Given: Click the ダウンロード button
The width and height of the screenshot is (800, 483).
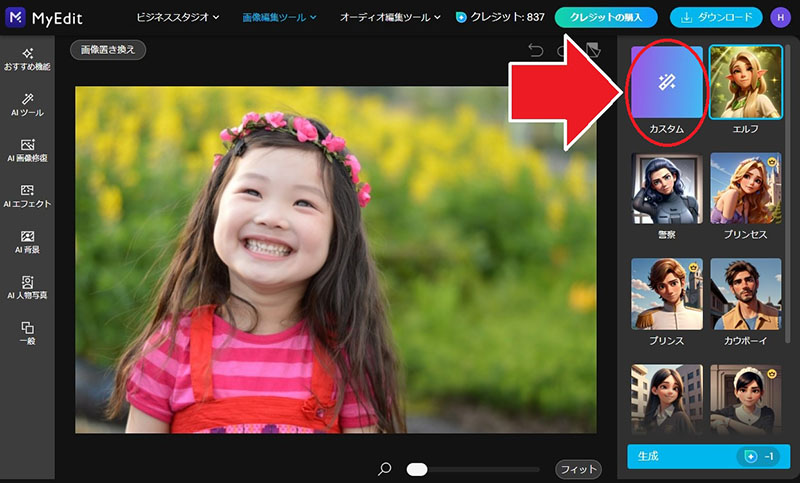Looking at the screenshot, I should pos(716,17).
